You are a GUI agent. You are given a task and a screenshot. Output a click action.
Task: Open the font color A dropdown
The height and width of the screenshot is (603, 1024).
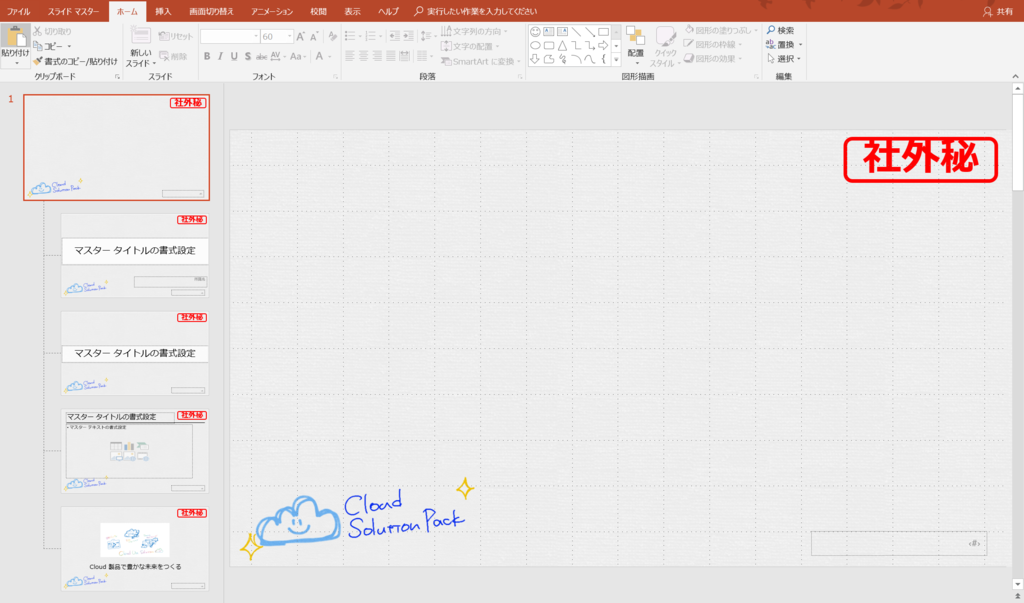pyautogui.click(x=323, y=56)
